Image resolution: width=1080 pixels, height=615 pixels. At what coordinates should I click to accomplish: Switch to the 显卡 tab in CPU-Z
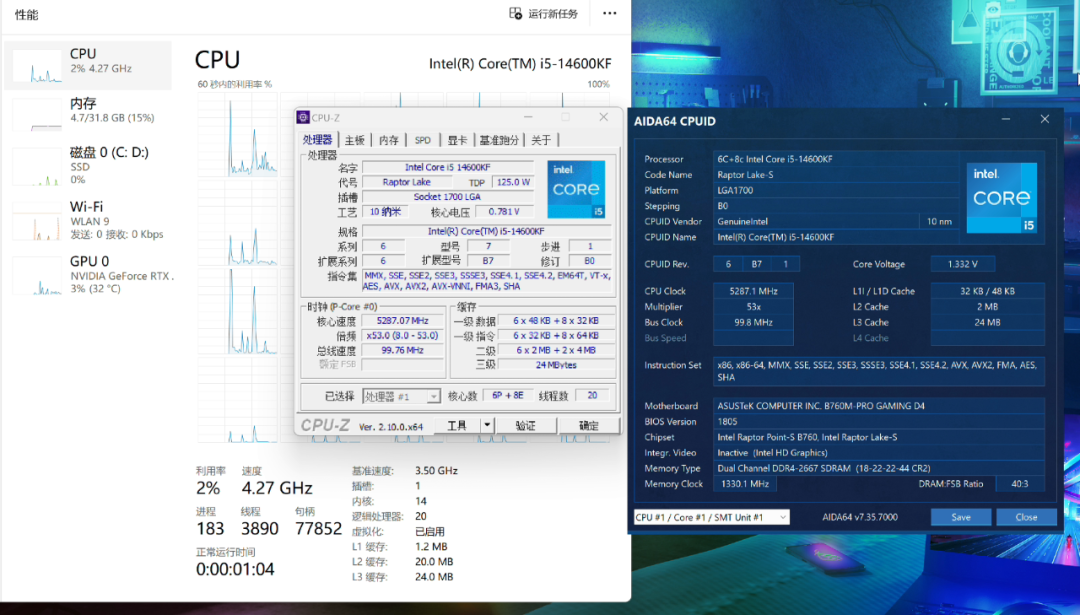(457, 140)
